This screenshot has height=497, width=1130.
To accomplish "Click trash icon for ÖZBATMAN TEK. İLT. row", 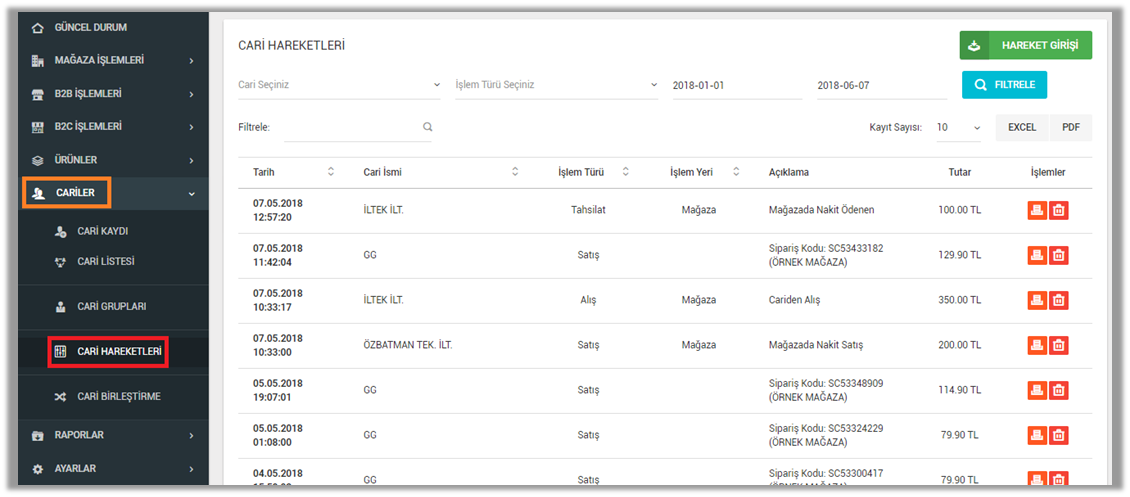I will [1059, 345].
